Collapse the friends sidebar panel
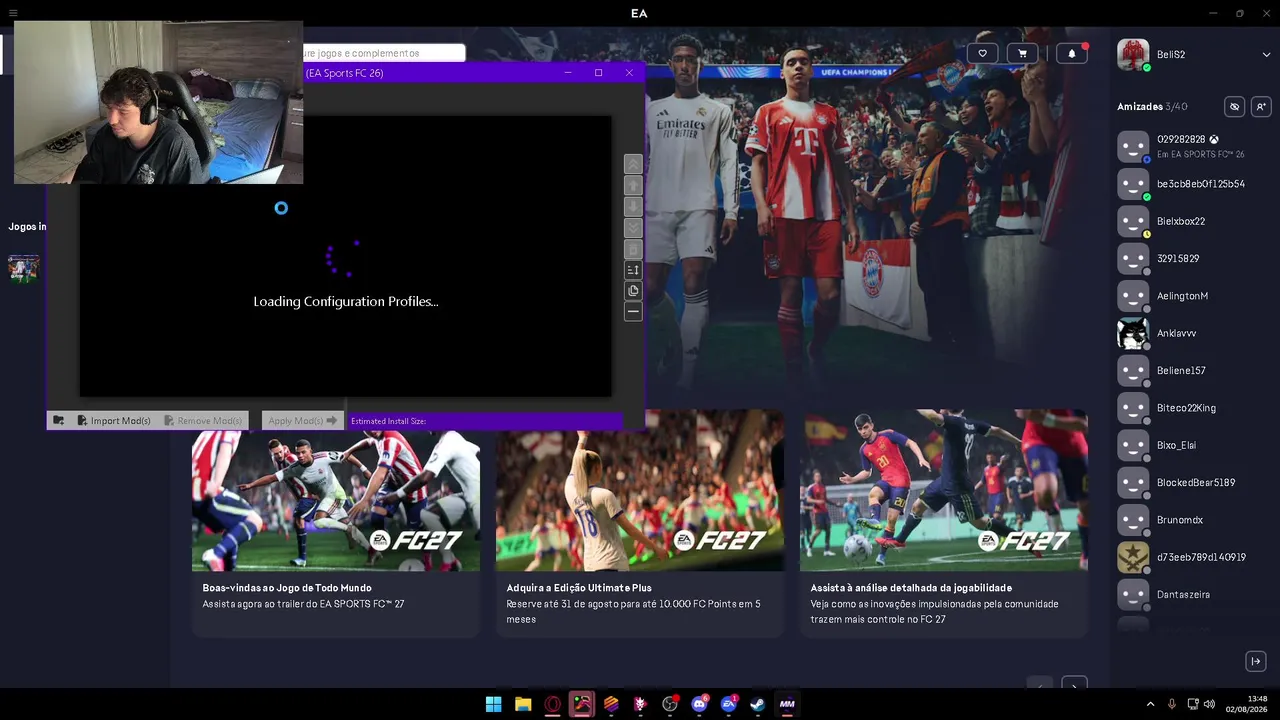The image size is (1280, 720). pyautogui.click(x=1256, y=661)
